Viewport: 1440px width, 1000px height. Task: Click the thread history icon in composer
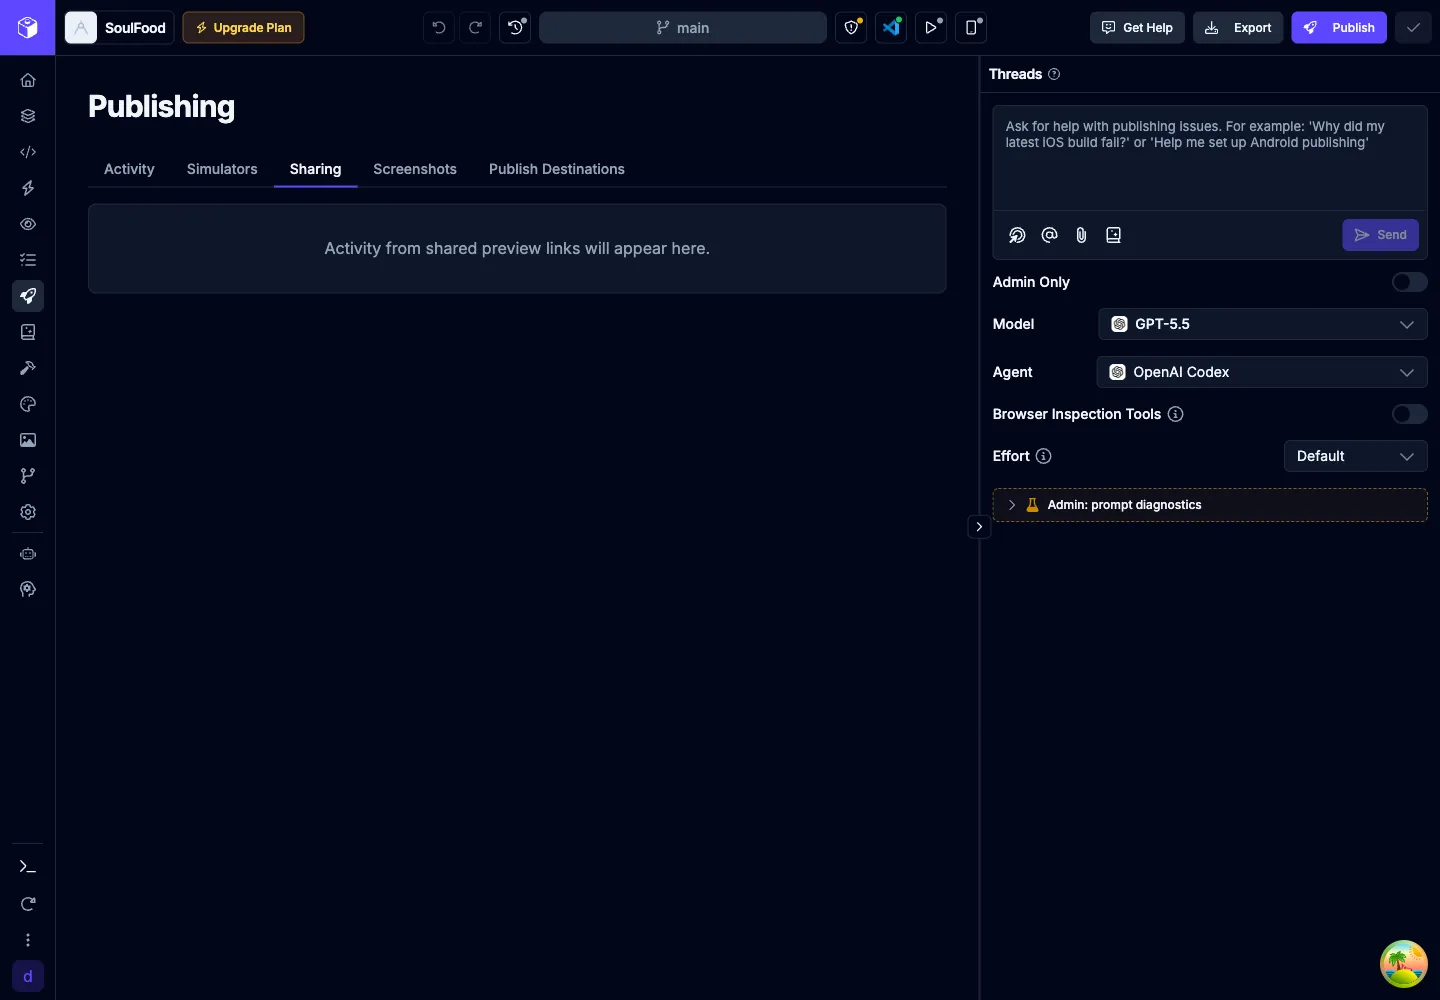pos(1017,235)
